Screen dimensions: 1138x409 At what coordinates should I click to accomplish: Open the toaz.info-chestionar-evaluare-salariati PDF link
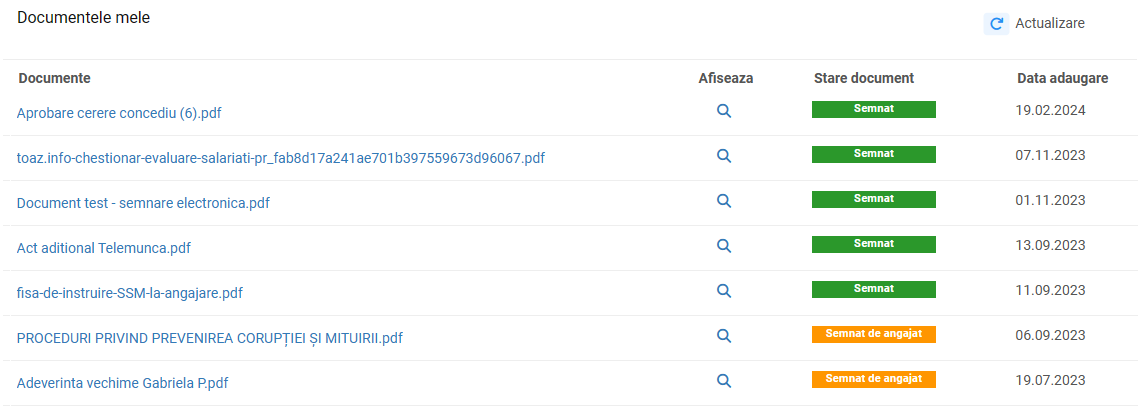(x=281, y=158)
